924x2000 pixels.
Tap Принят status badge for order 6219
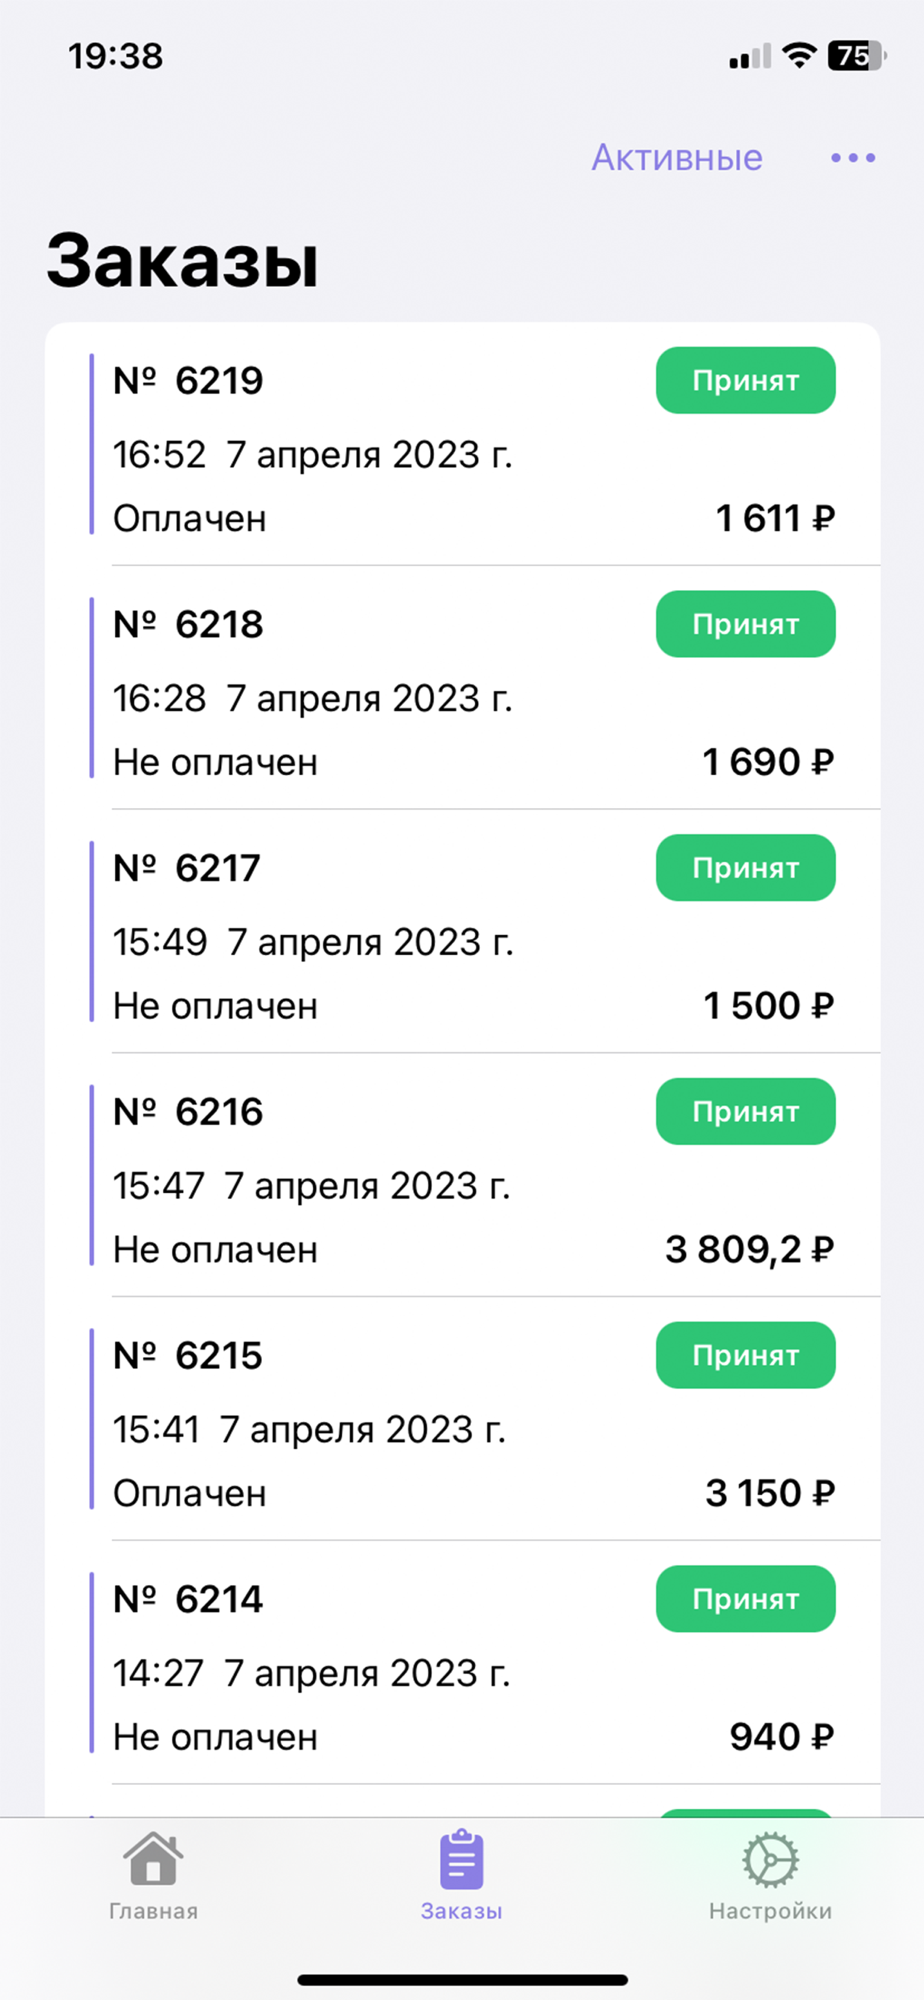click(x=745, y=381)
